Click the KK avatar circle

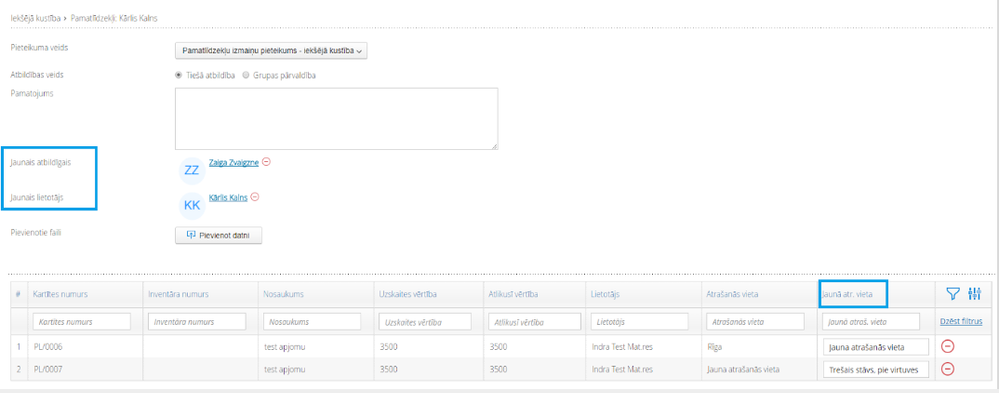tap(192, 205)
